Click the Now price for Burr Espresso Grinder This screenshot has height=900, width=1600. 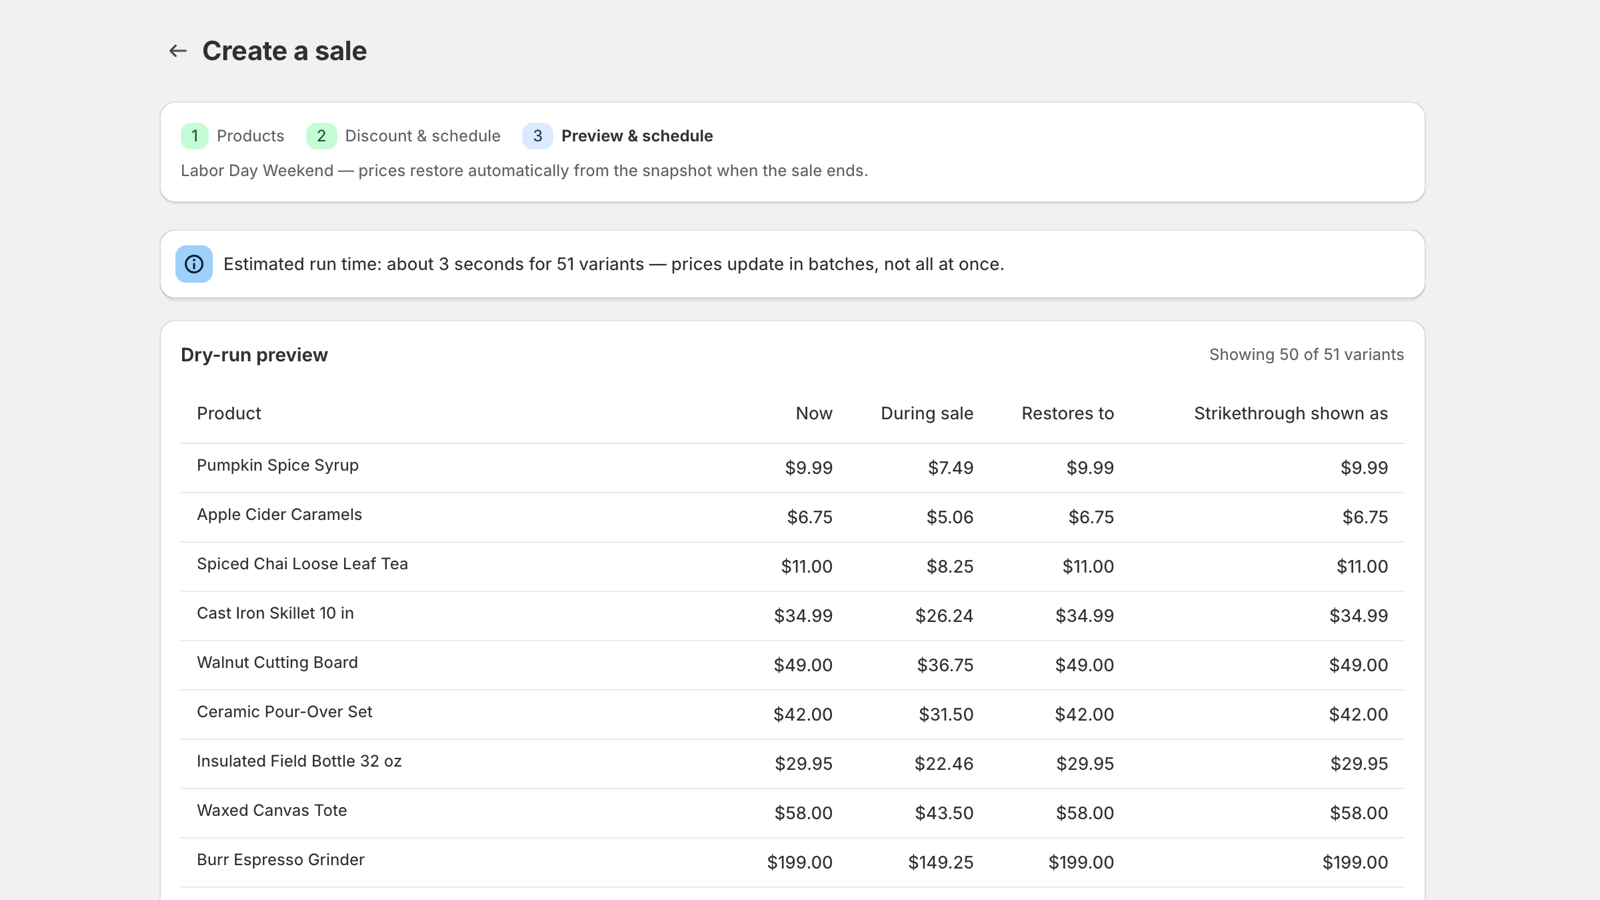800,863
